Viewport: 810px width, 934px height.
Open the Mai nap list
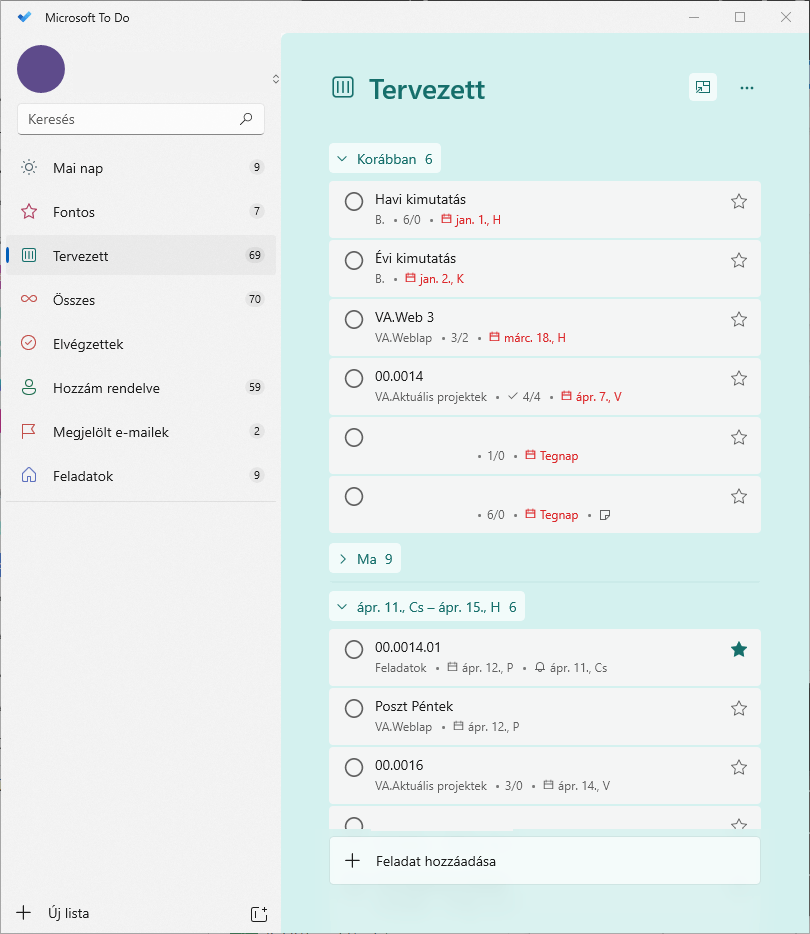78,168
